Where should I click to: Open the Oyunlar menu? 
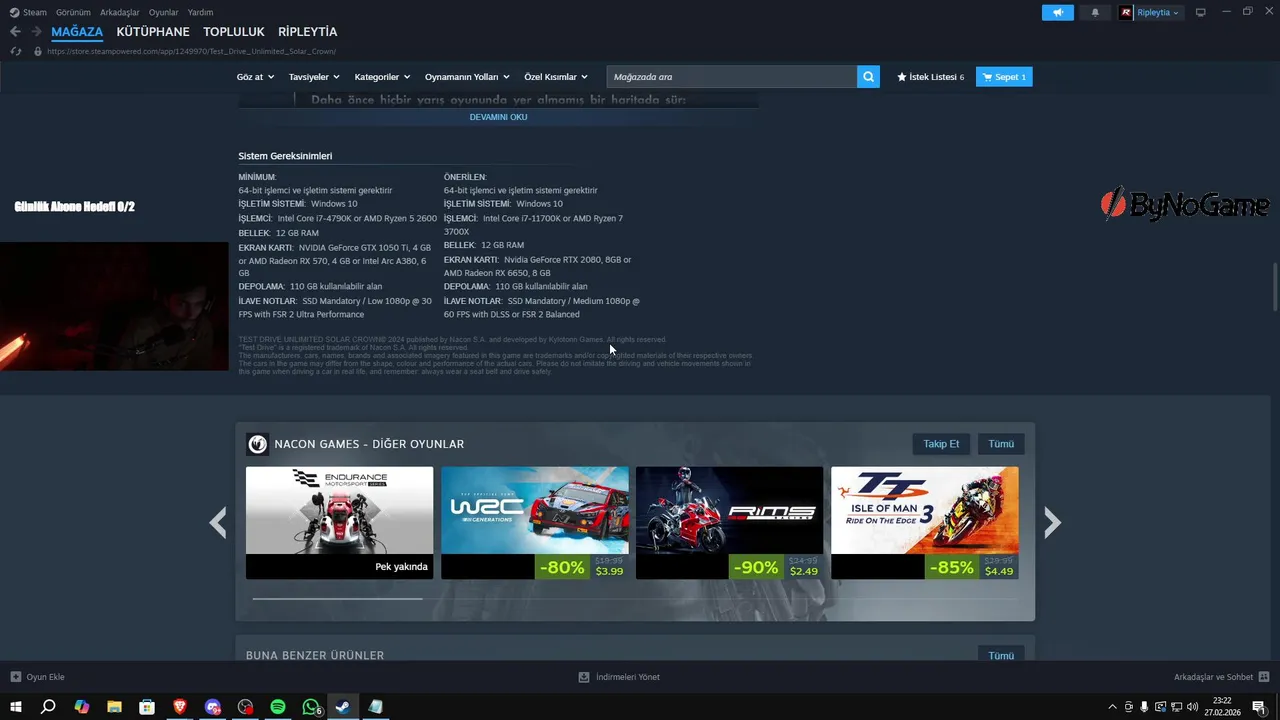(164, 12)
